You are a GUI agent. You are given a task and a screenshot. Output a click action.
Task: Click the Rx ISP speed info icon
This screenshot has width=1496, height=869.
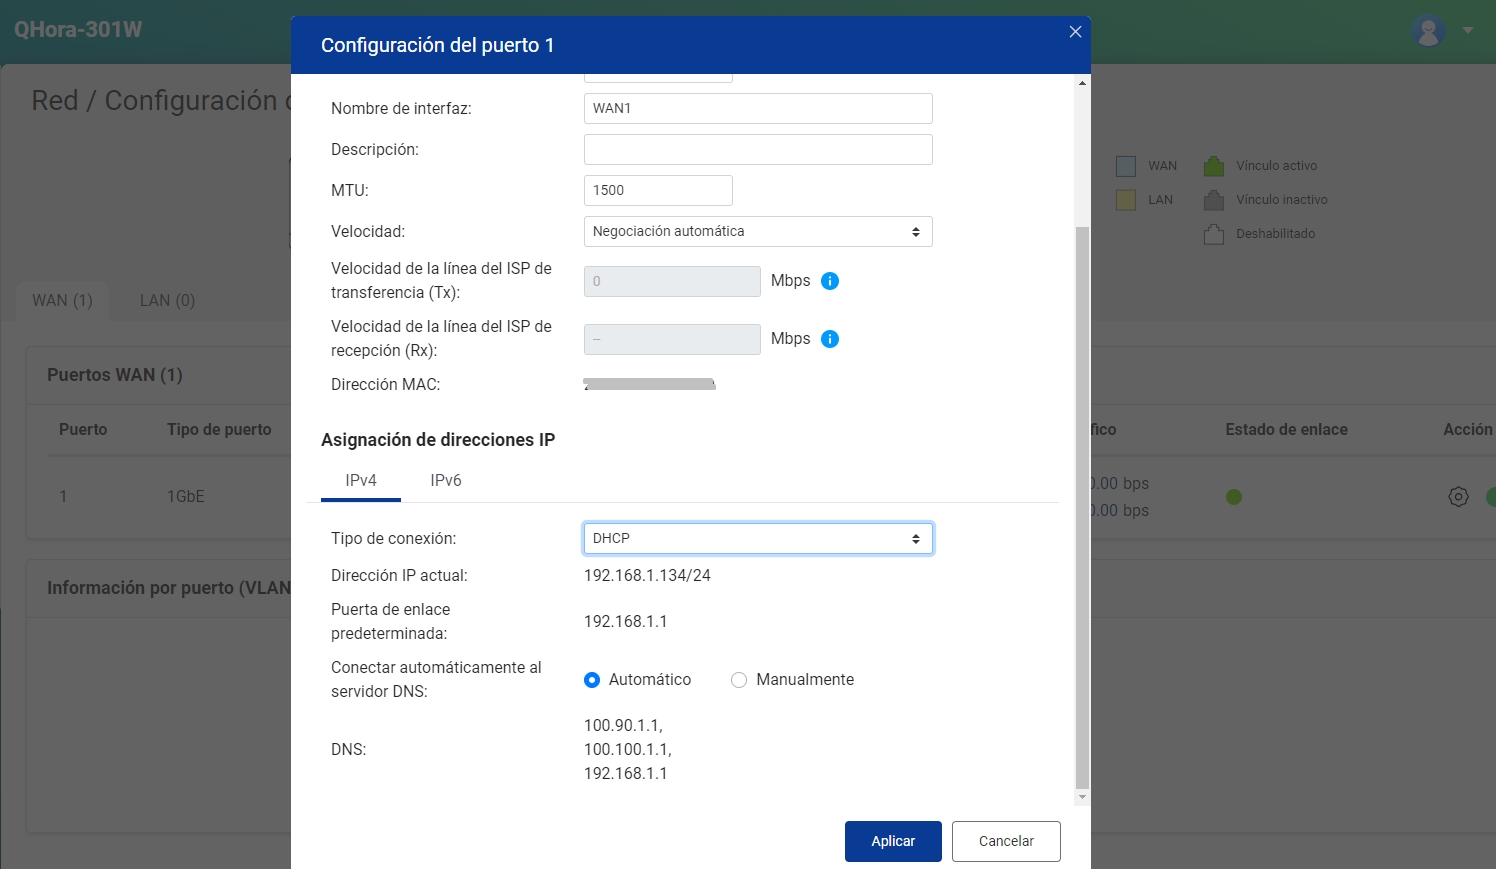tap(830, 339)
